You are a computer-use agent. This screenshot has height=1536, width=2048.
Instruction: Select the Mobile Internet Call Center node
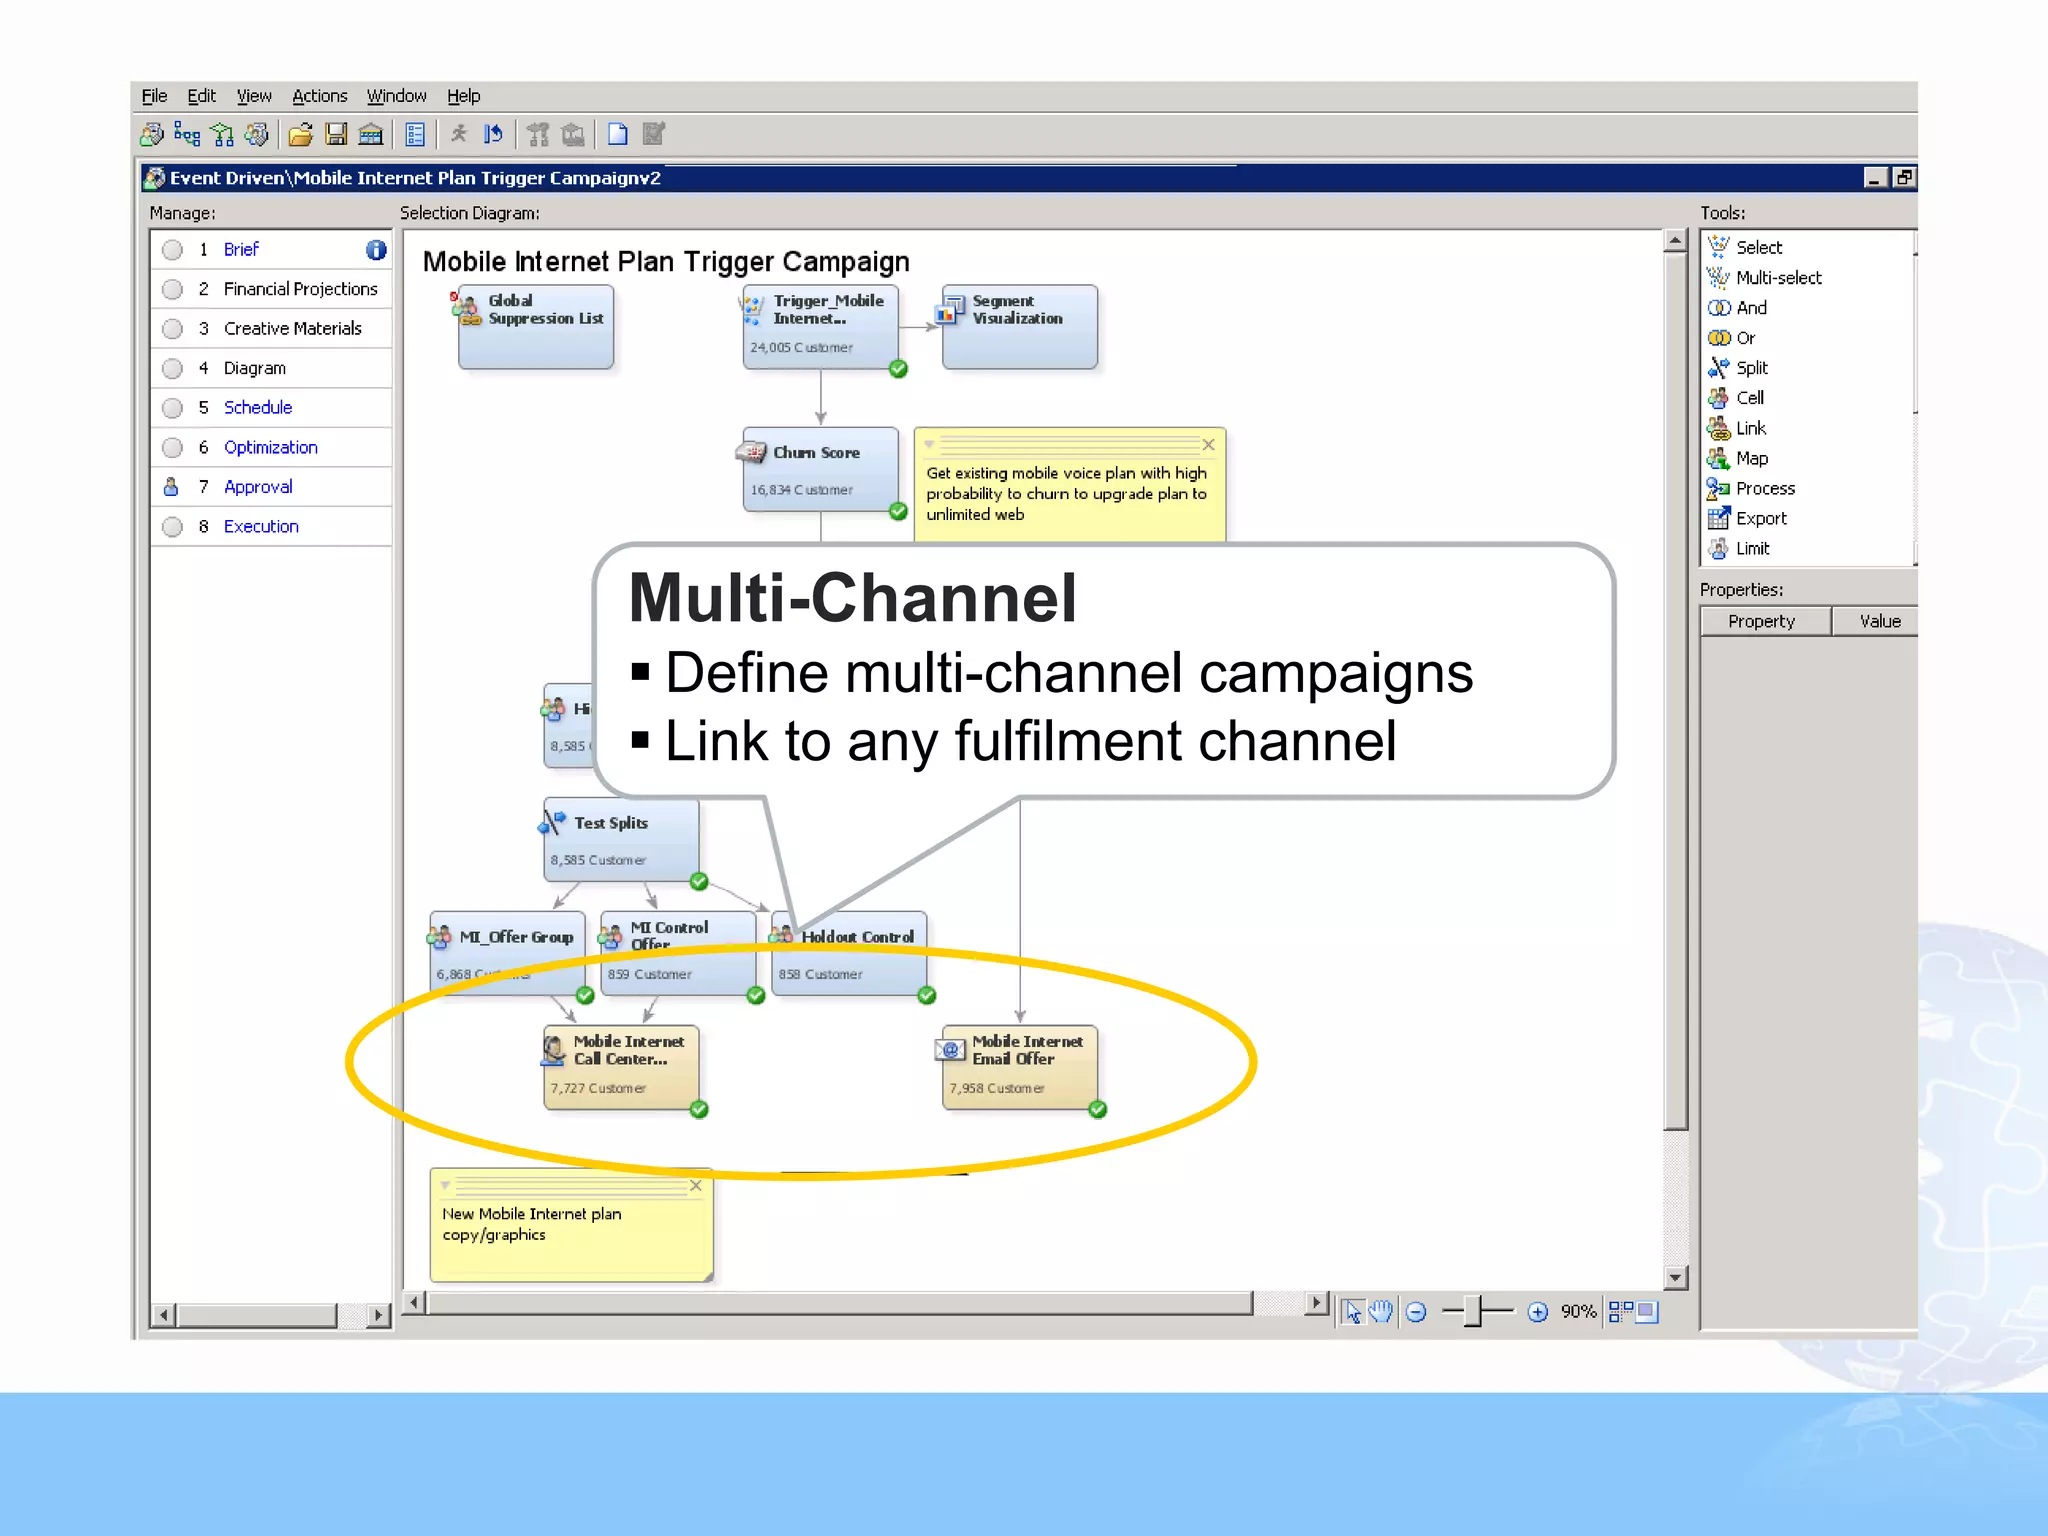[x=621, y=1067]
